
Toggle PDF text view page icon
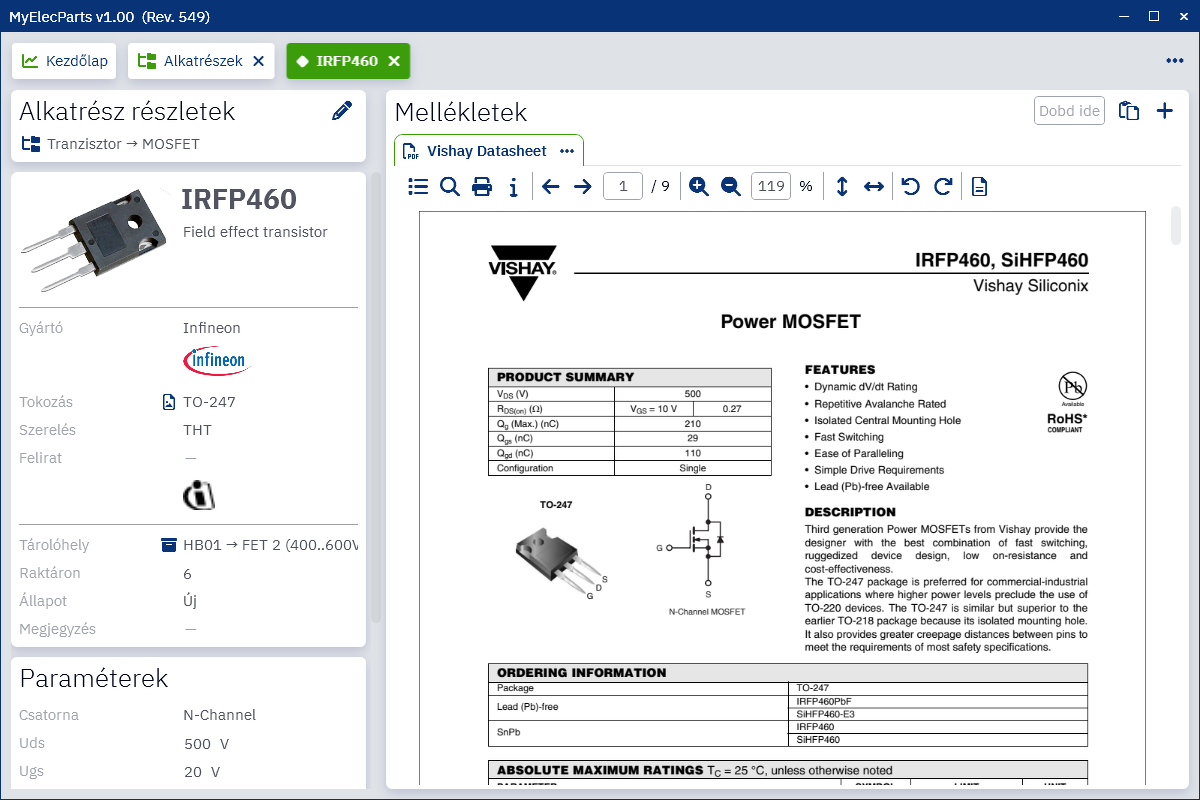coord(979,186)
